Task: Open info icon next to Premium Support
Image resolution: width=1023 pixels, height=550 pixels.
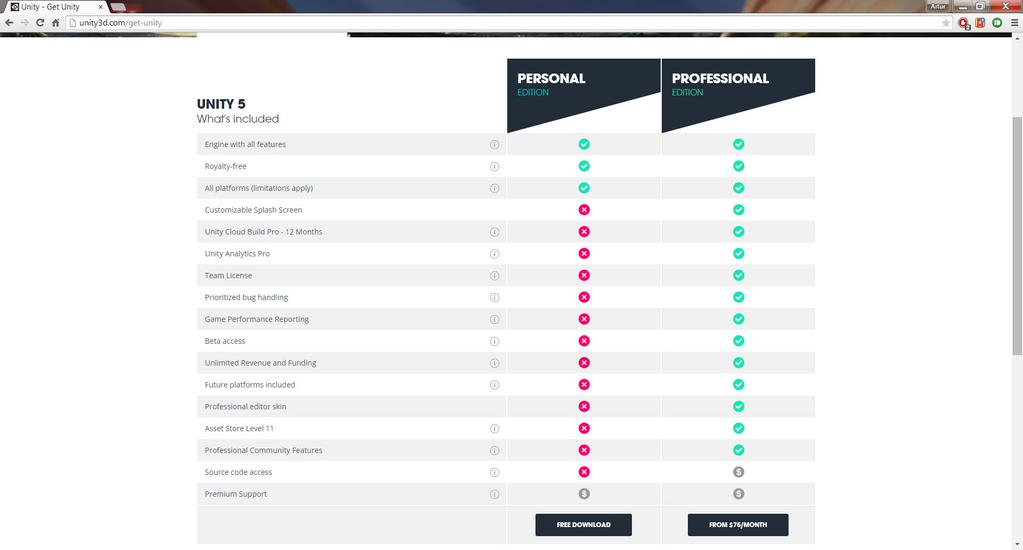Action: pos(495,495)
